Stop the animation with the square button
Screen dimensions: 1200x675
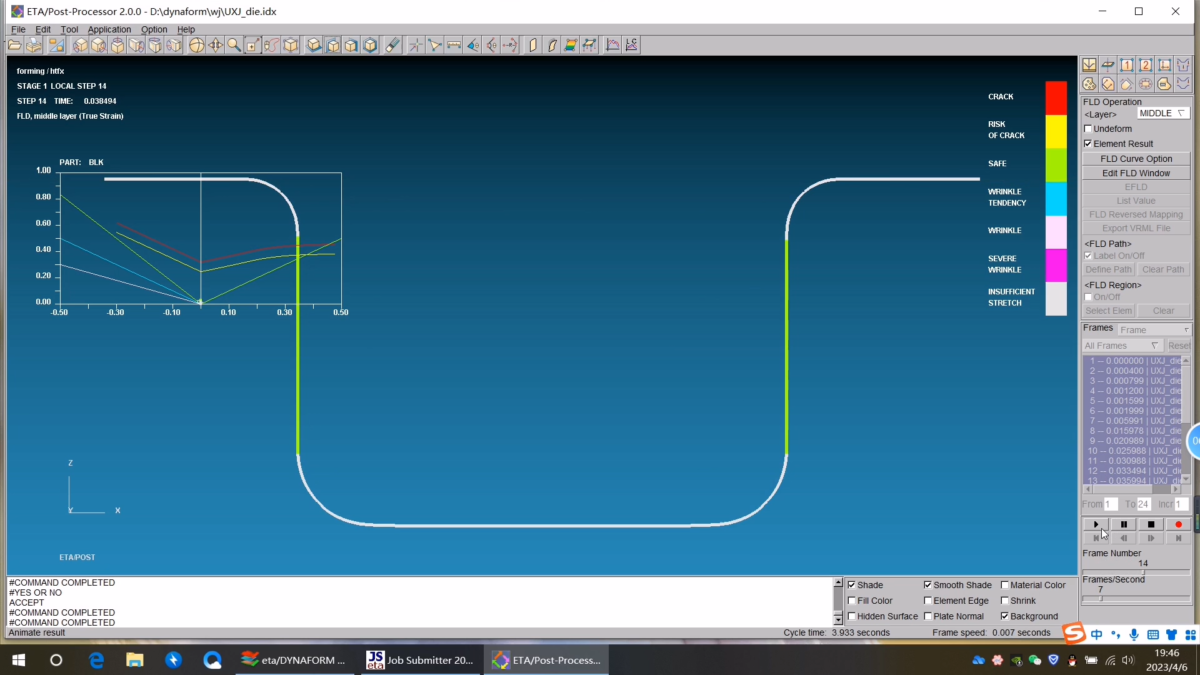[1151, 524]
